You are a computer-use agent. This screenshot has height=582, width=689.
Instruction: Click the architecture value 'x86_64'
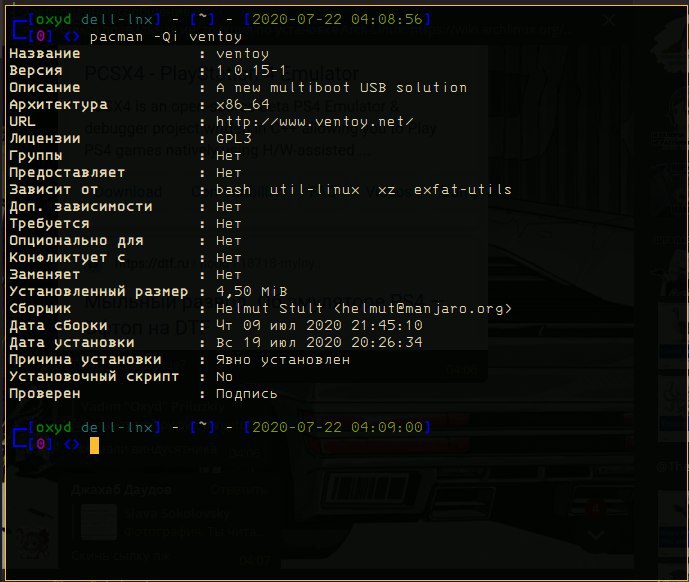click(243, 105)
